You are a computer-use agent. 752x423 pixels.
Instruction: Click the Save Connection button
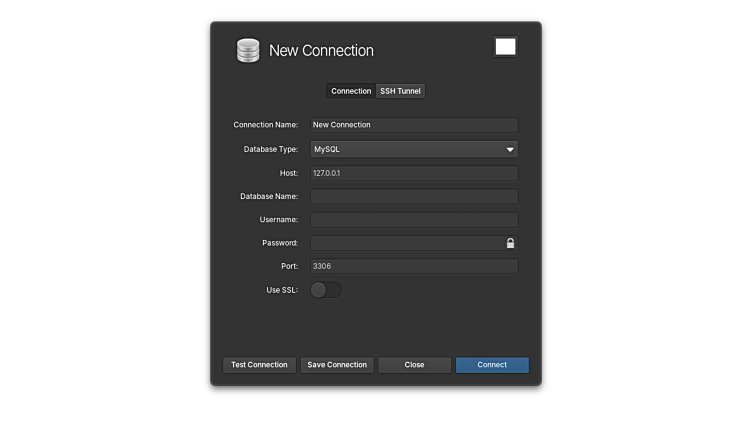(x=337, y=365)
